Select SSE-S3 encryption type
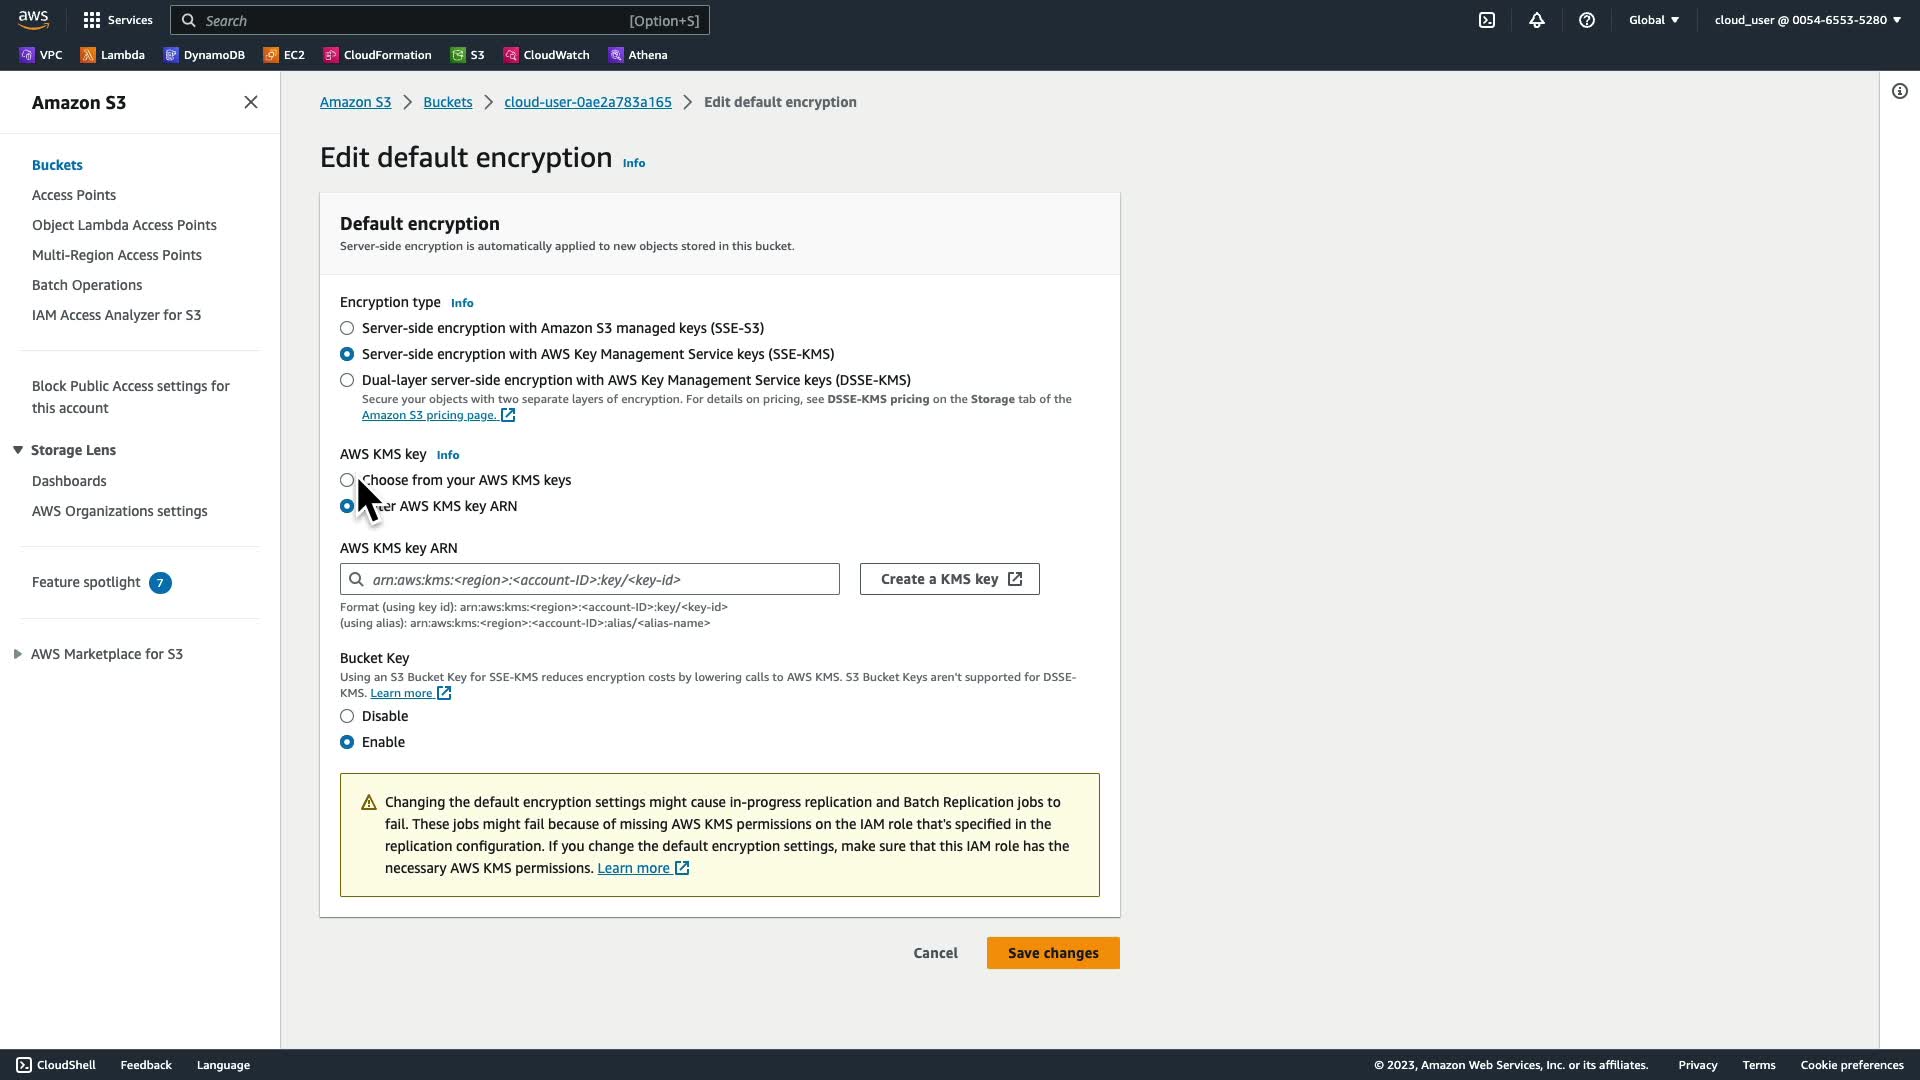Screen dimensions: 1920x1080 347,328
